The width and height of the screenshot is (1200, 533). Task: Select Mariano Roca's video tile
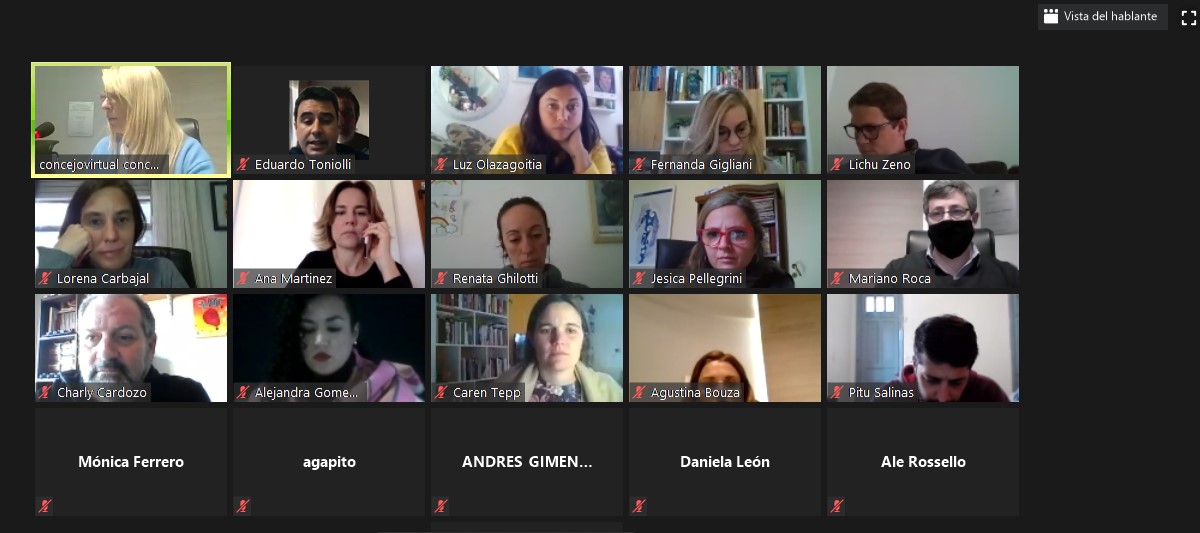[923, 234]
